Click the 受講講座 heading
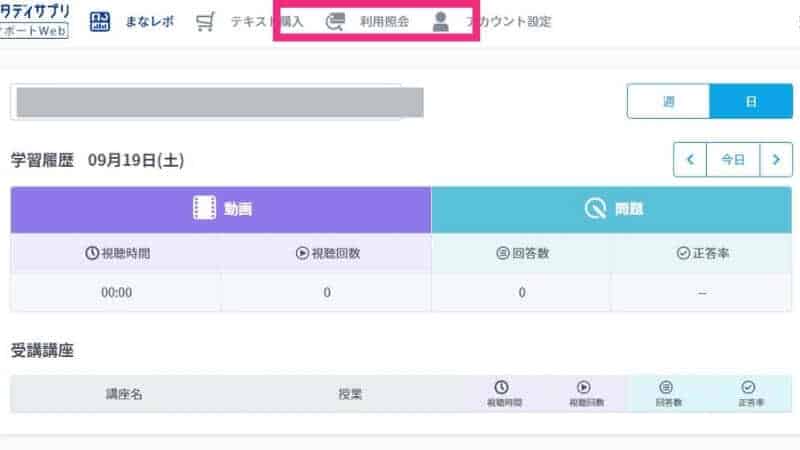 click(x=42, y=351)
